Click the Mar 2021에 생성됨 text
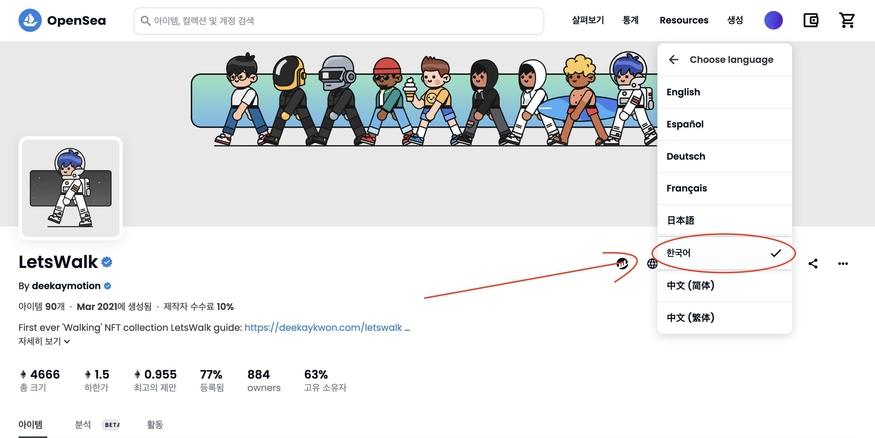Image resolution: width=875 pixels, height=438 pixels. coord(114,307)
